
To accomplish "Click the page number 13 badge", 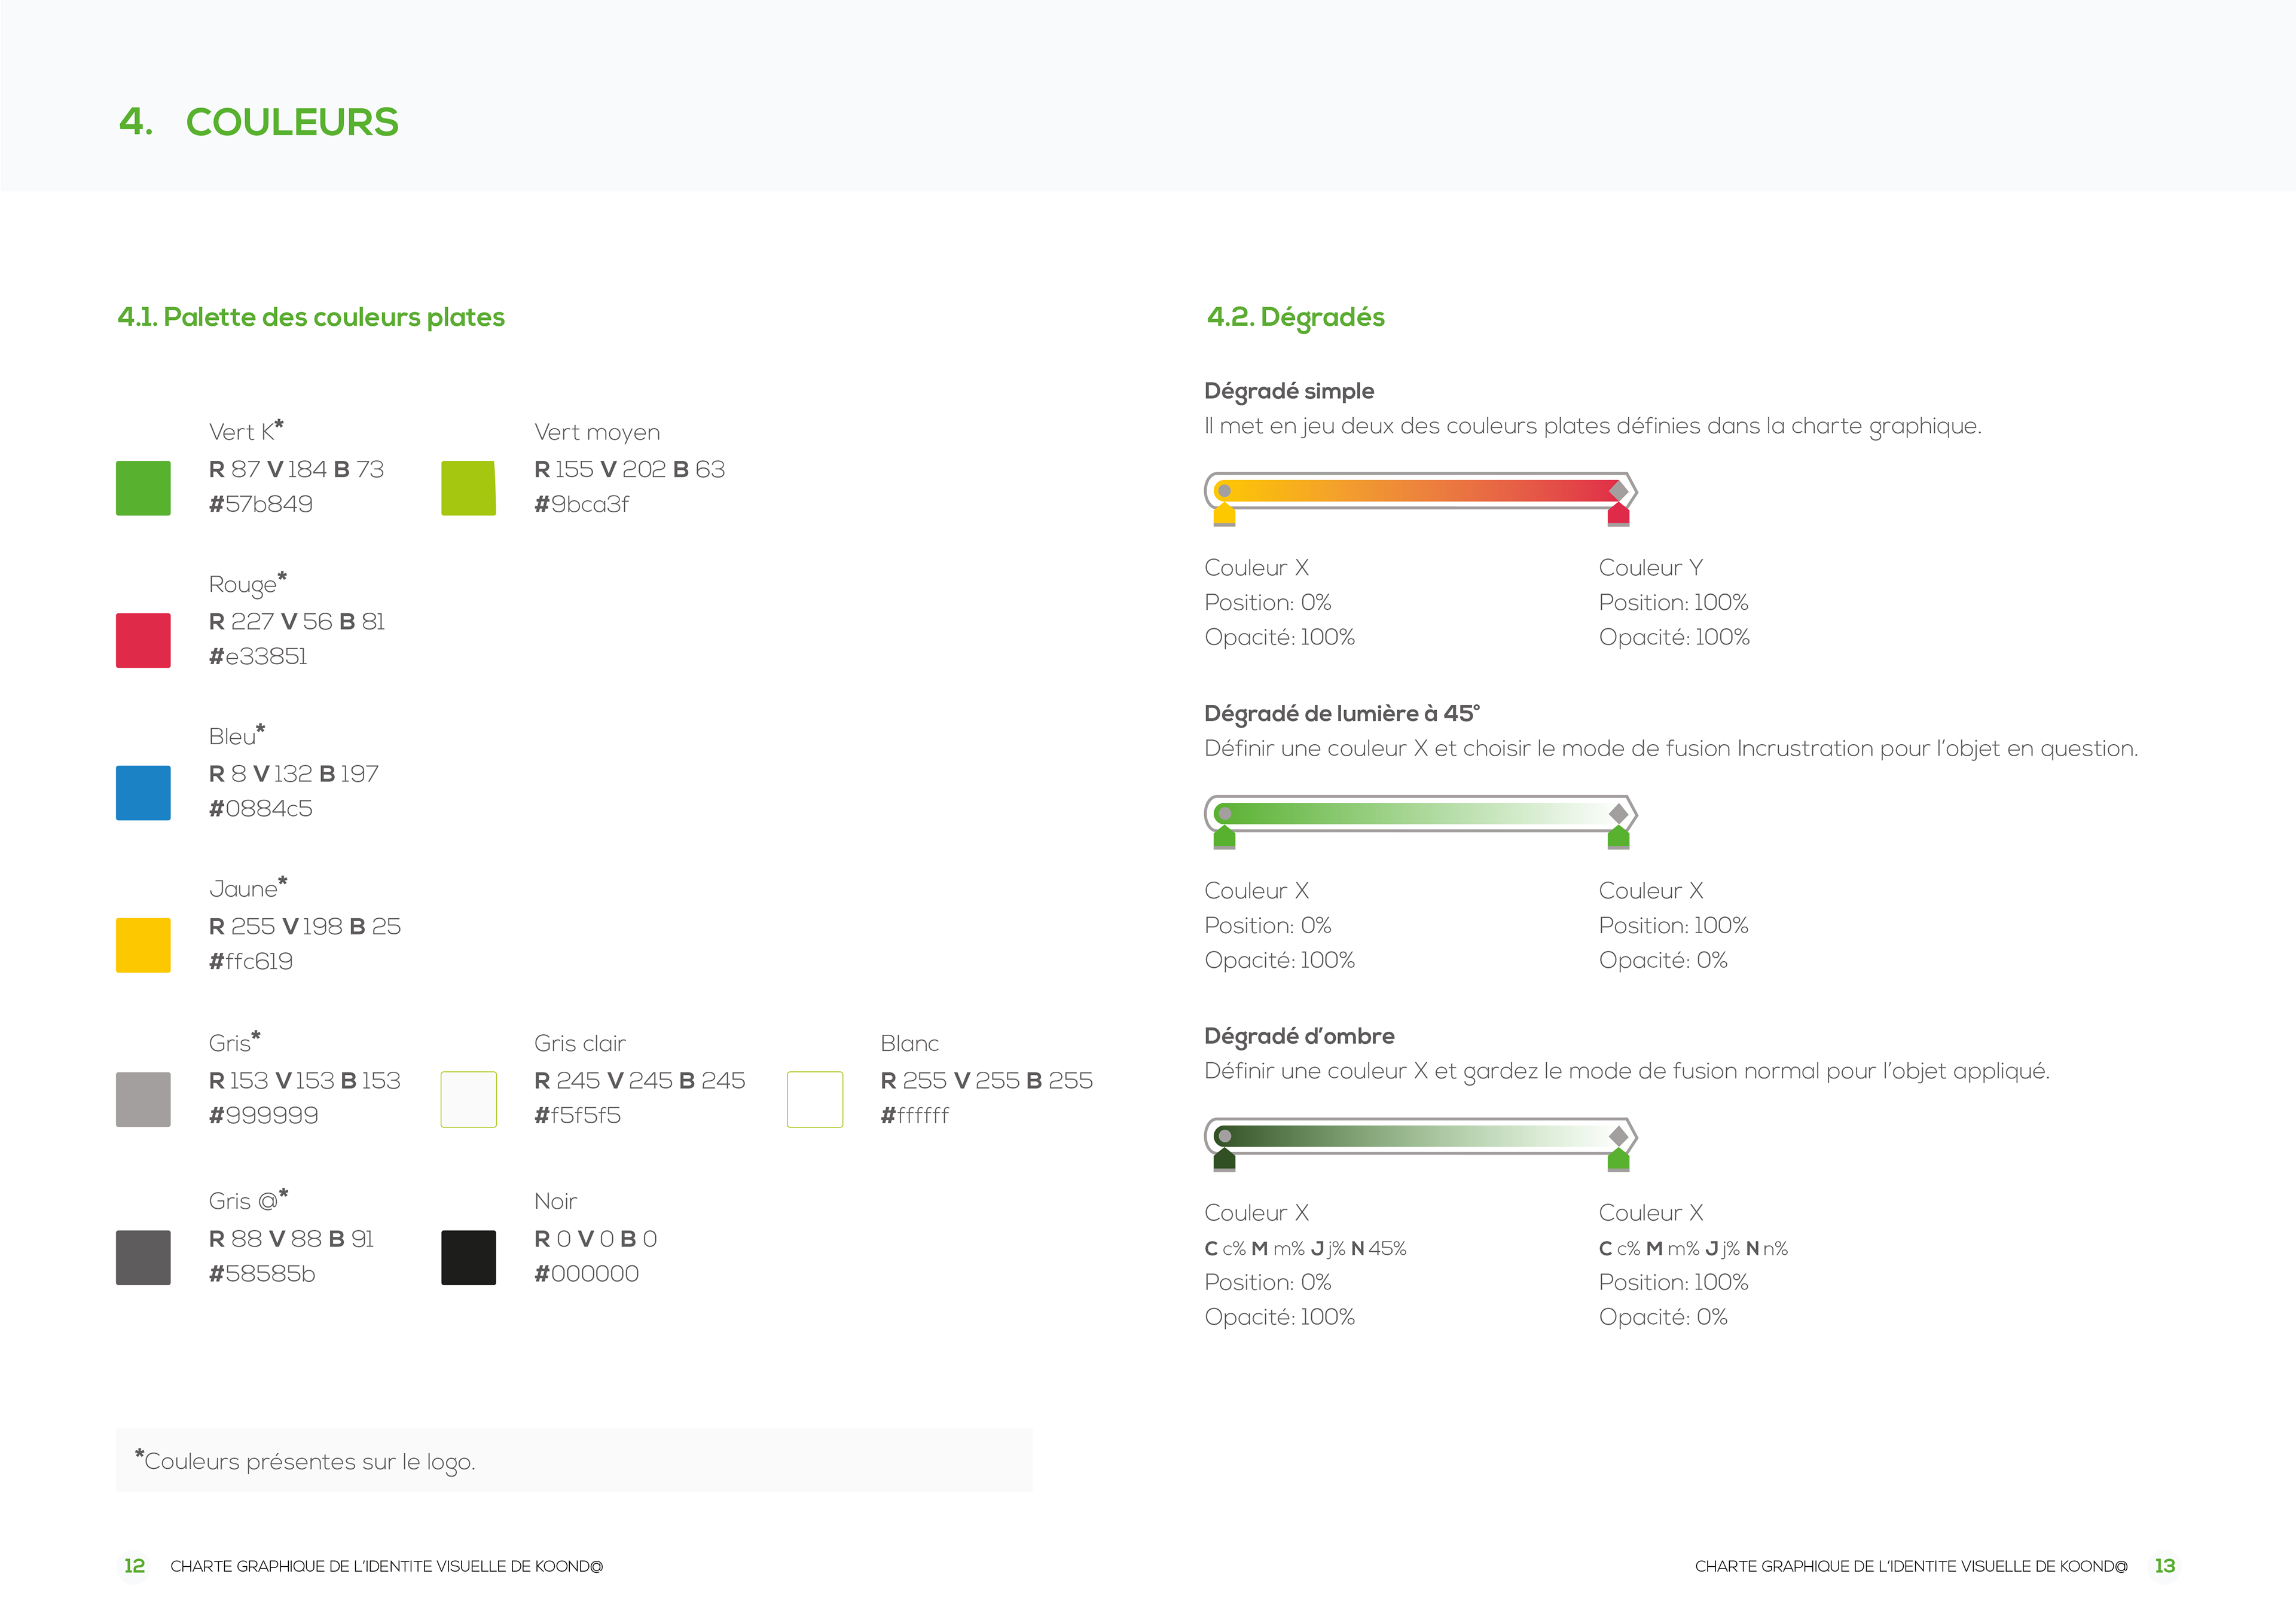I will [x=2164, y=1566].
